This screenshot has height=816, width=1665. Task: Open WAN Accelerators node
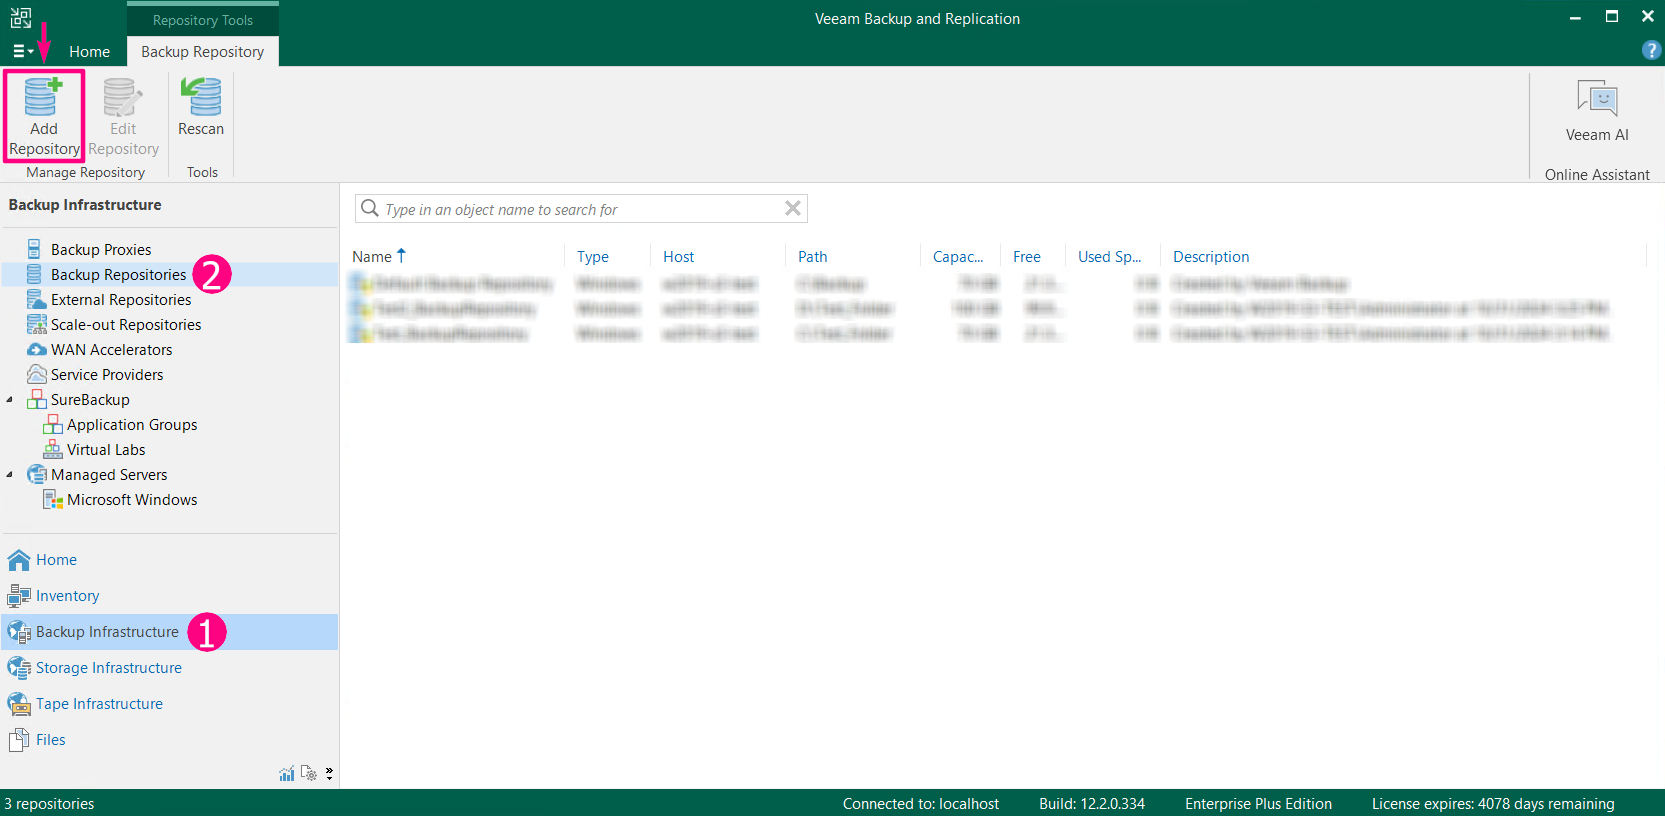pyautogui.click(x=111, y=350)
